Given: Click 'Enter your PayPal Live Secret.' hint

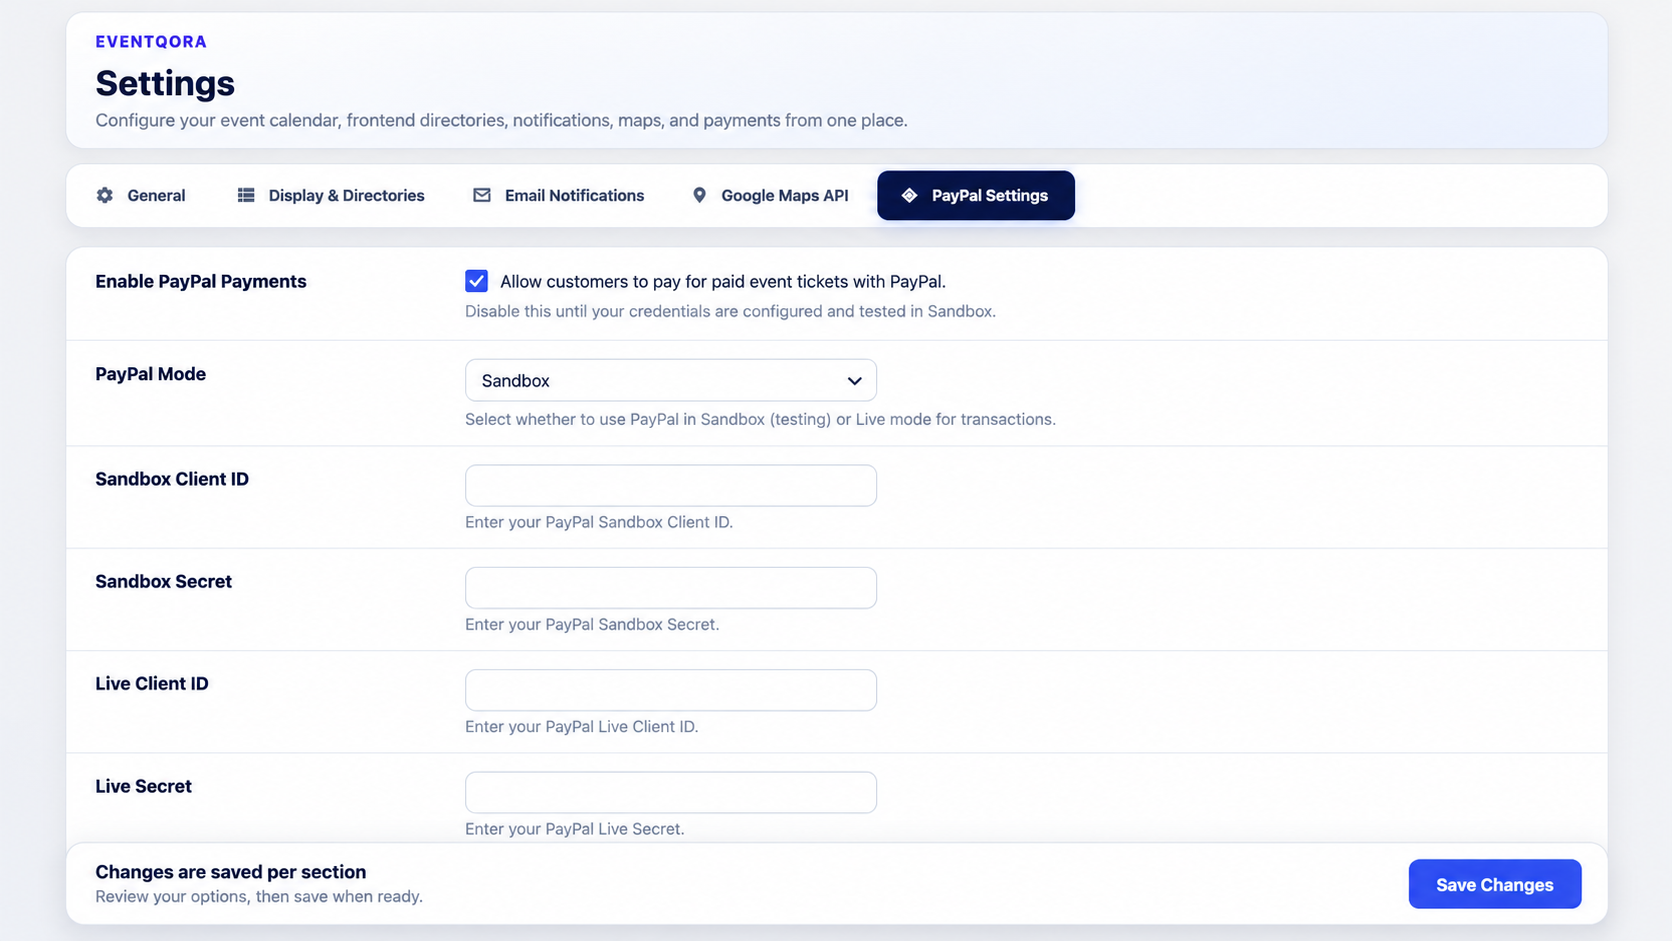Looking at the screenshot, I should click(575, 829).
